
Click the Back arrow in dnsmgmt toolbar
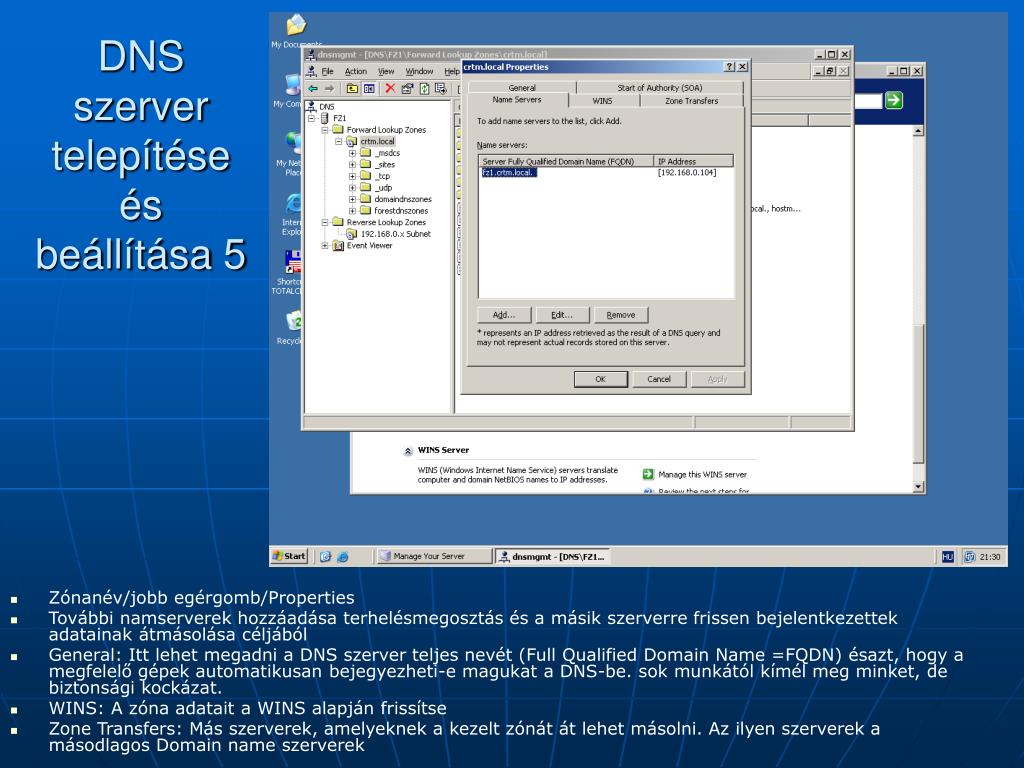tap(313, 88)
